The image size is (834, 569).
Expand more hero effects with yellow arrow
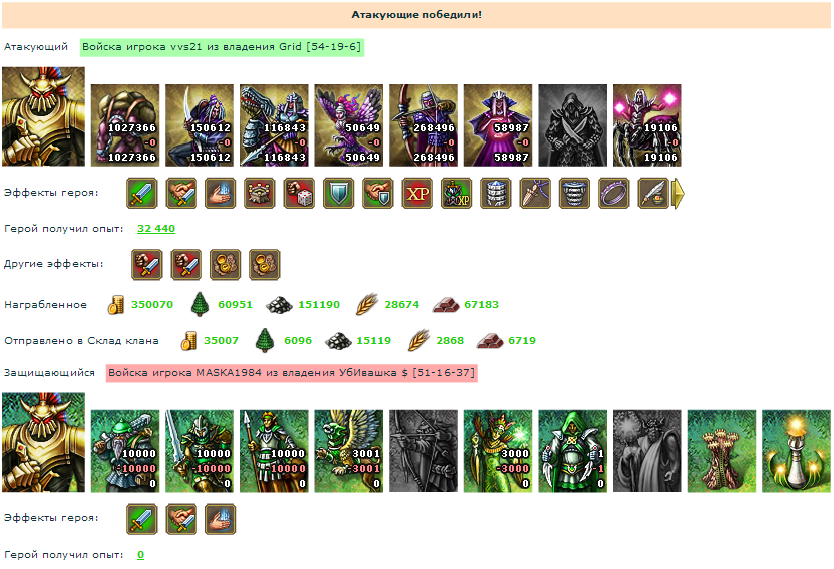click(679, 194)
